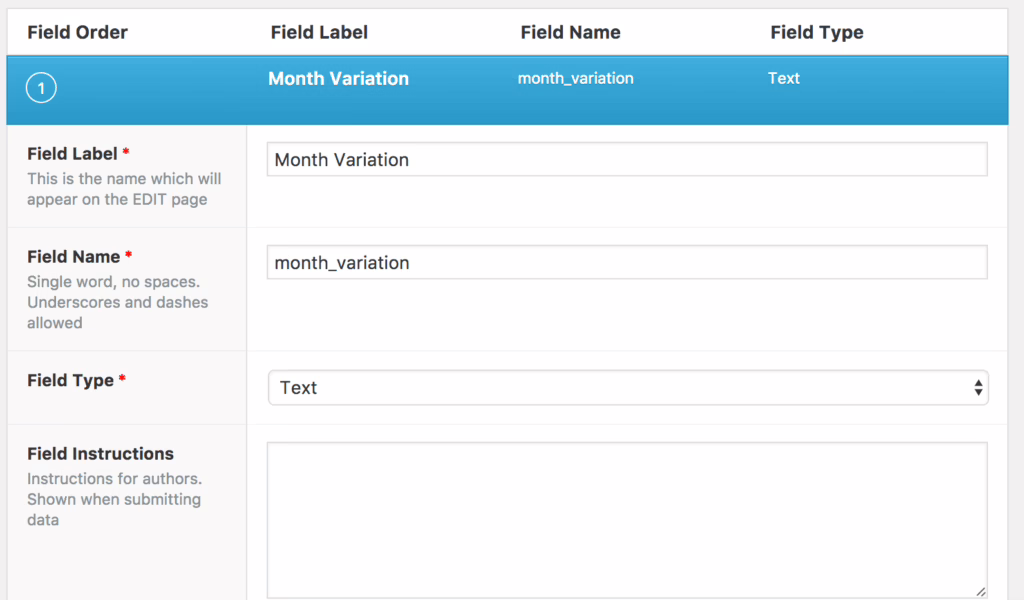Click inside the Field Label text input
The width and height of the screenshot is (1024, 600).
tap(627, 160)
